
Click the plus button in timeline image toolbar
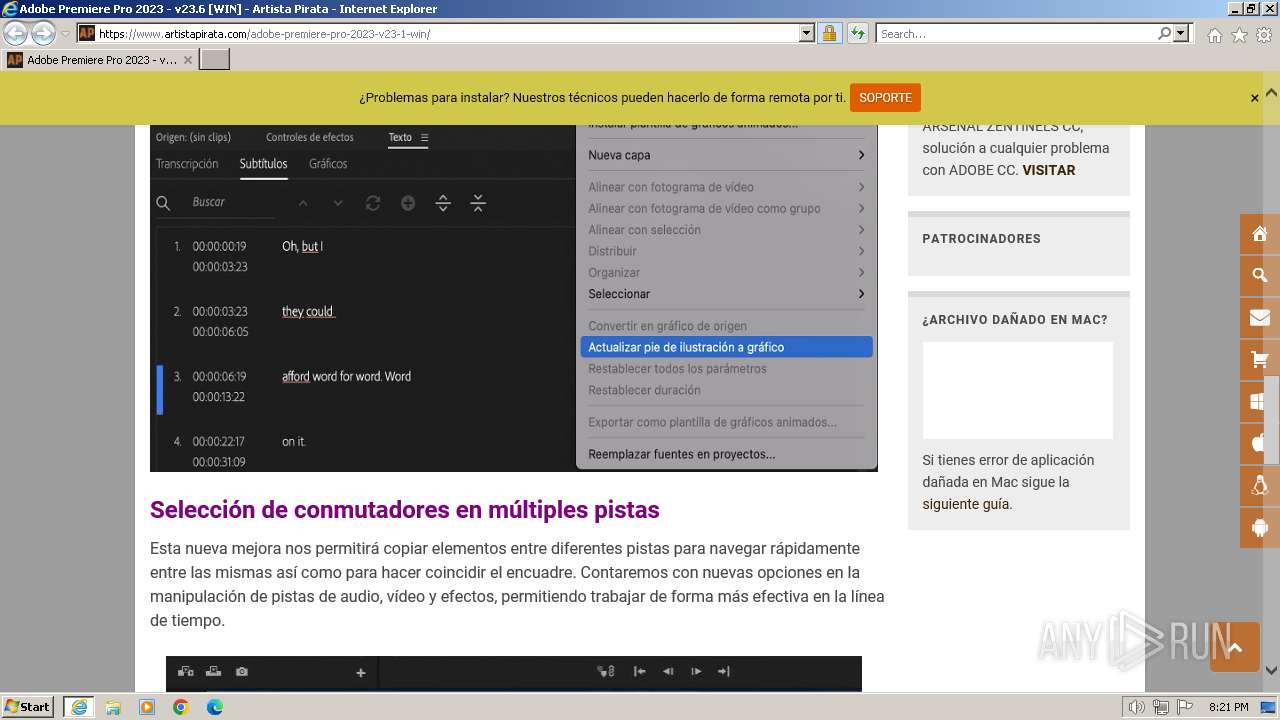[361, 673]
